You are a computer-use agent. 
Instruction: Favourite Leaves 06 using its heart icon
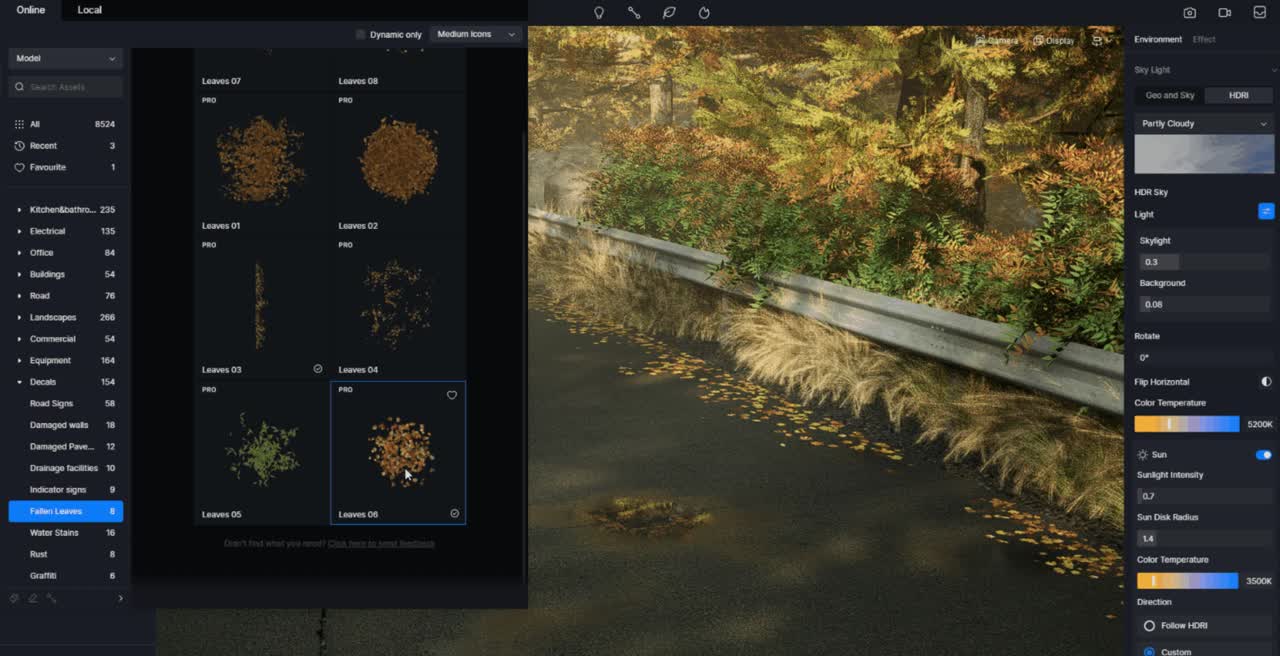click(452, 395)
